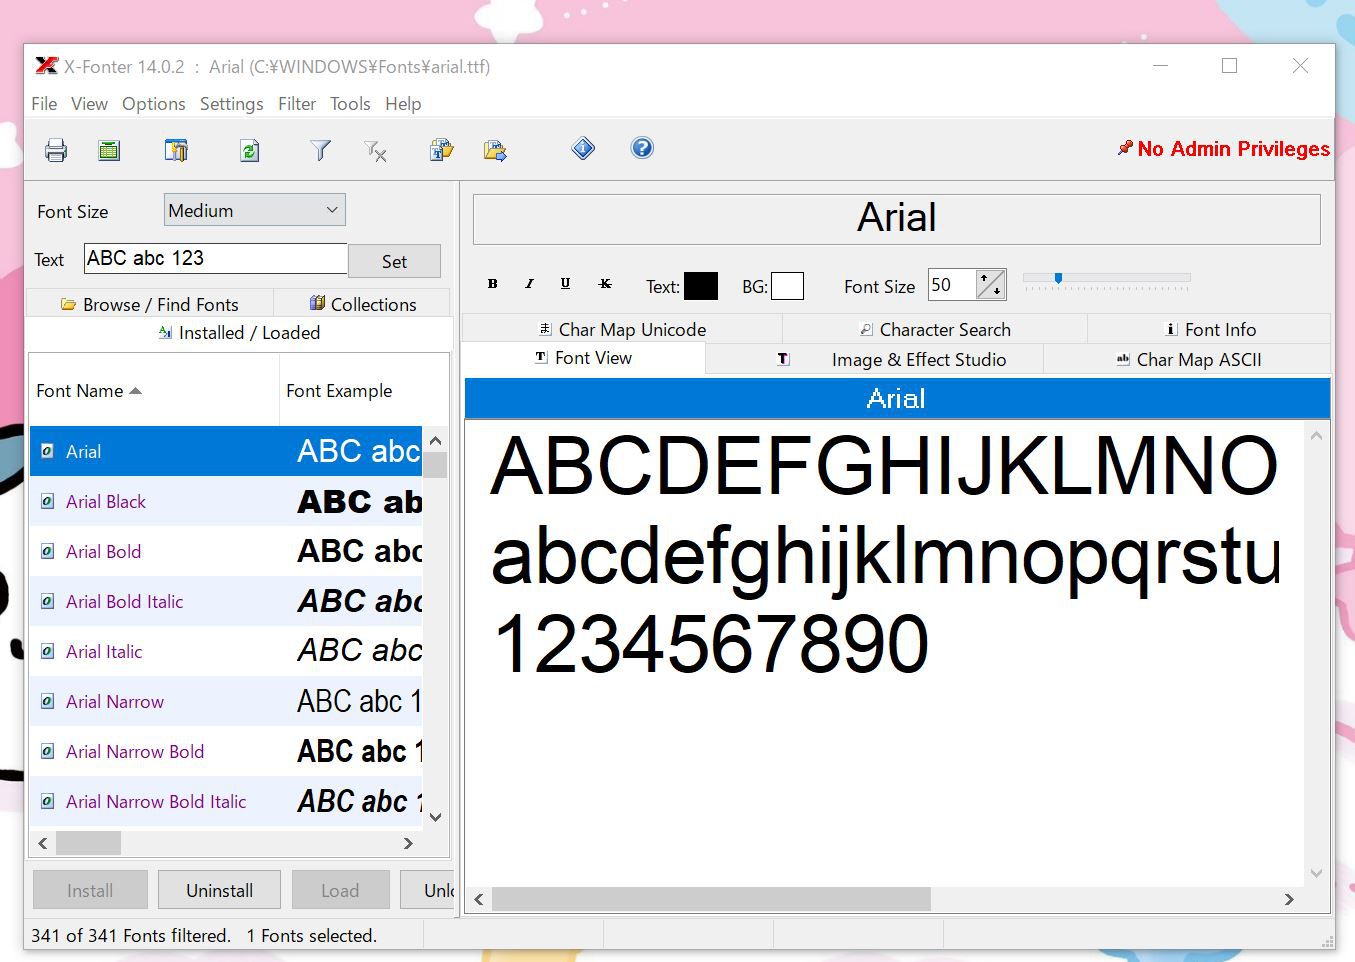Open the settings tools icon in toolbar

point(176,150)
